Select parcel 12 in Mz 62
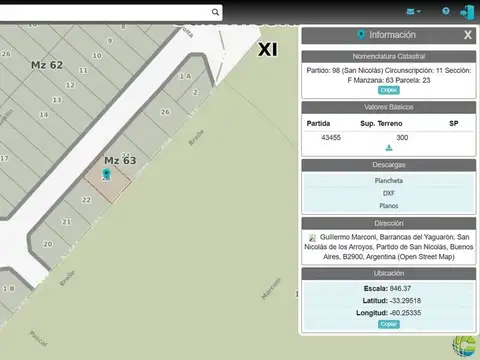 tap(70, 85)
